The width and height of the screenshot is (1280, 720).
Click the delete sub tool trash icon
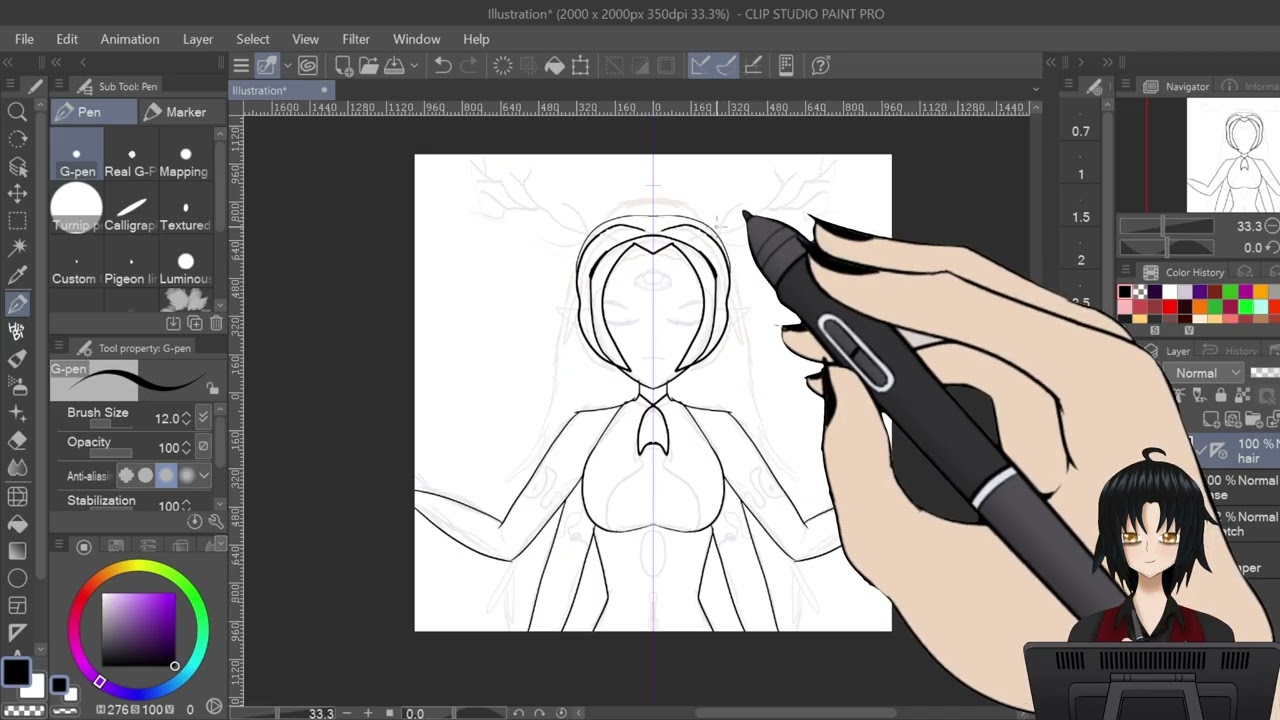click(216, 324)
